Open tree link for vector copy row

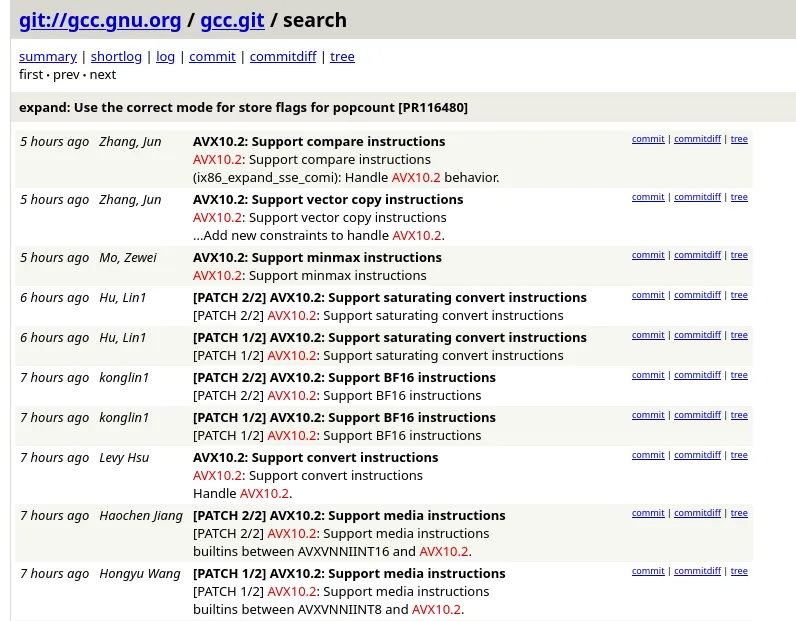pyautogui.click(x=739, y=197)
